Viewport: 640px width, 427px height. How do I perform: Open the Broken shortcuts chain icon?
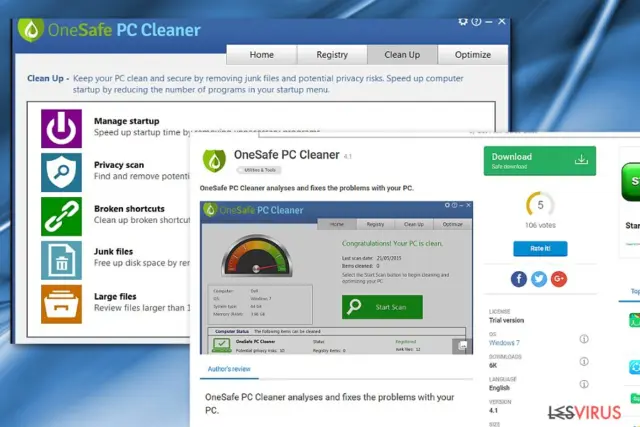61,216
